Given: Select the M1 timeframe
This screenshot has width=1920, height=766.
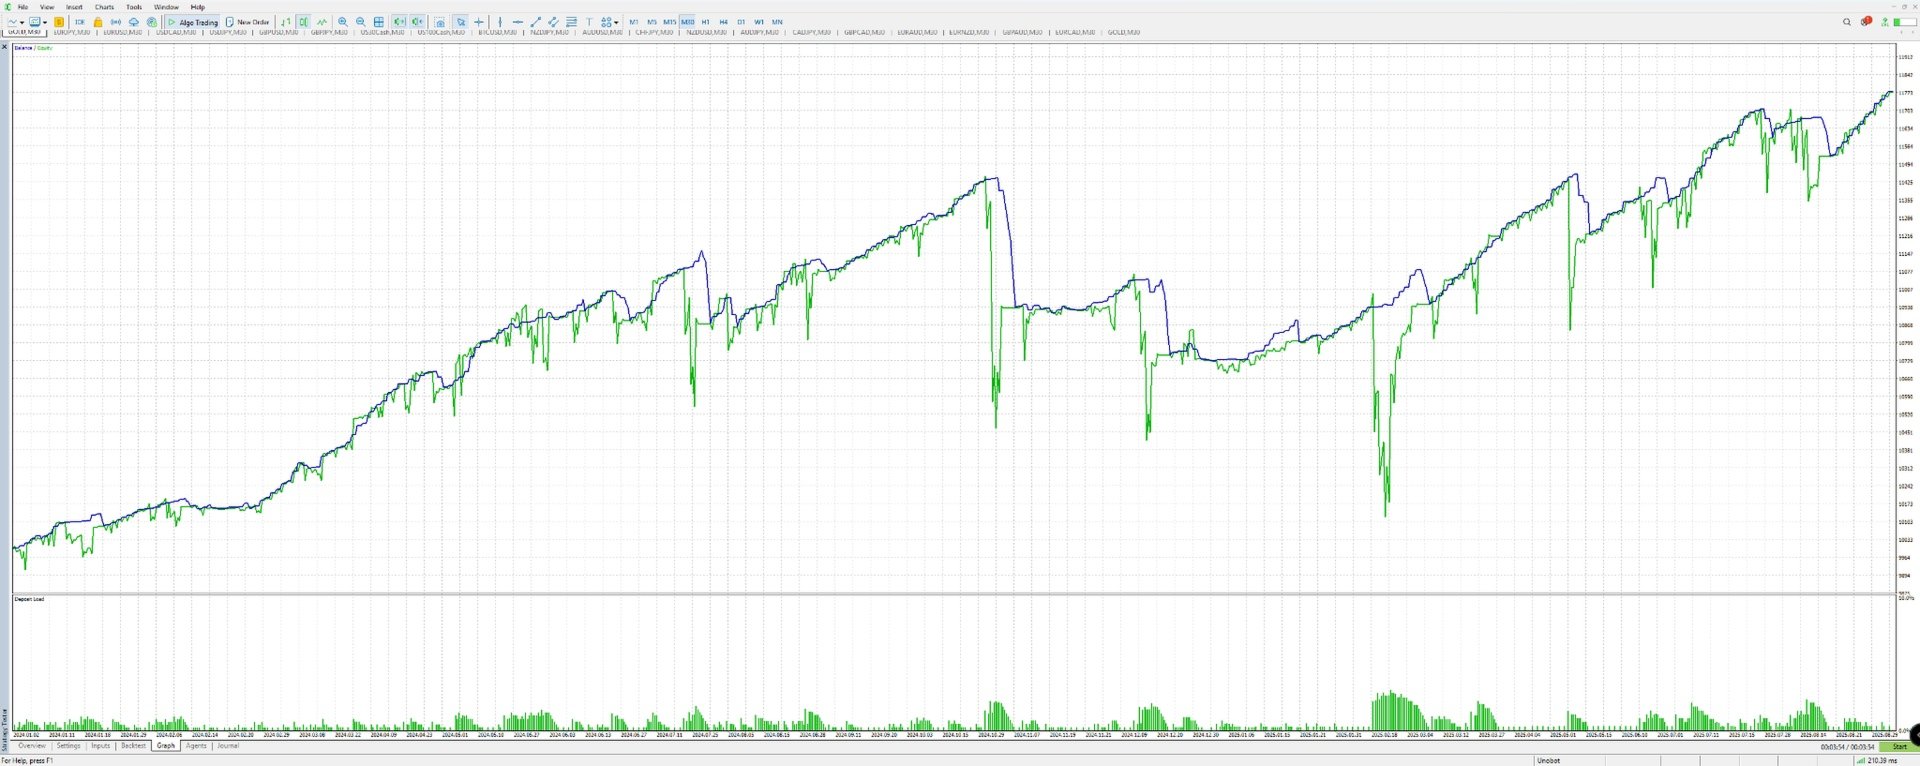Looking at the screenshot, I should (x=633, y=22).
